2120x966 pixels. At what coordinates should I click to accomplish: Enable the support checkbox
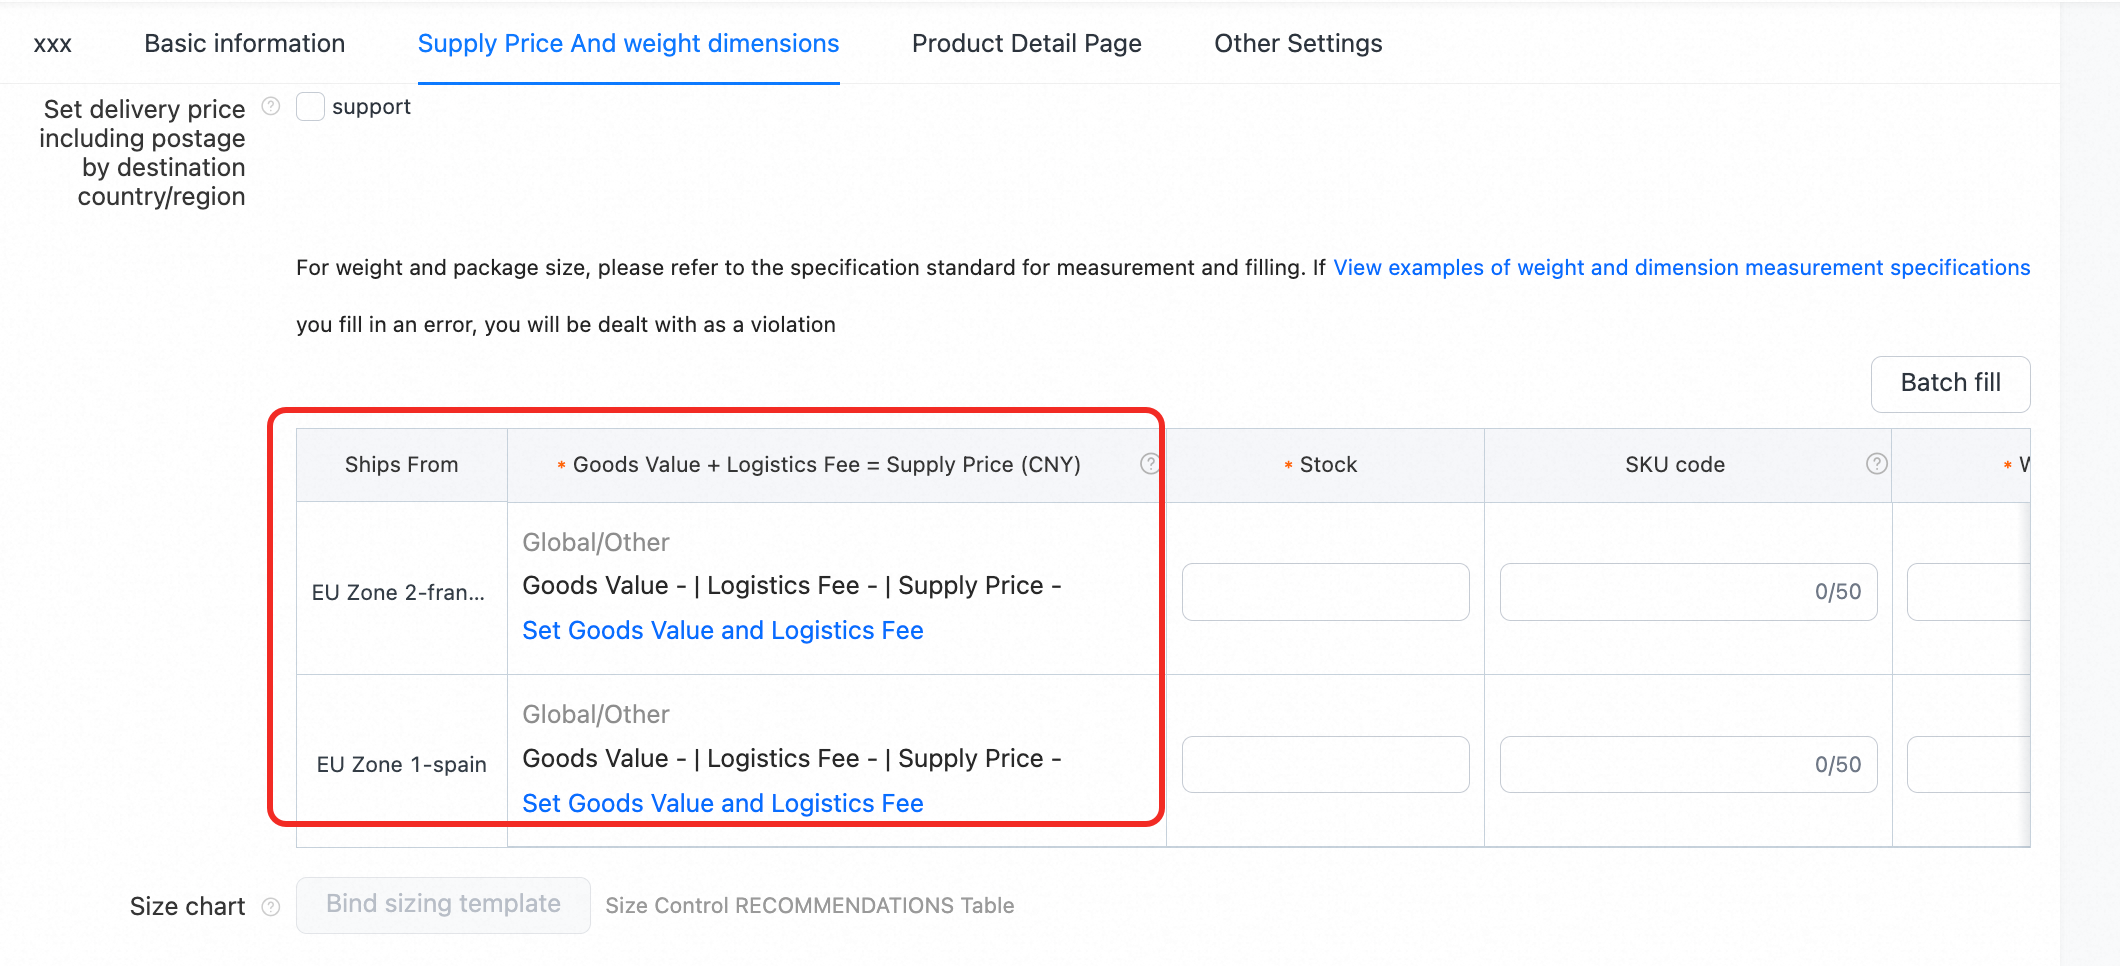click(x=310, y=107)
